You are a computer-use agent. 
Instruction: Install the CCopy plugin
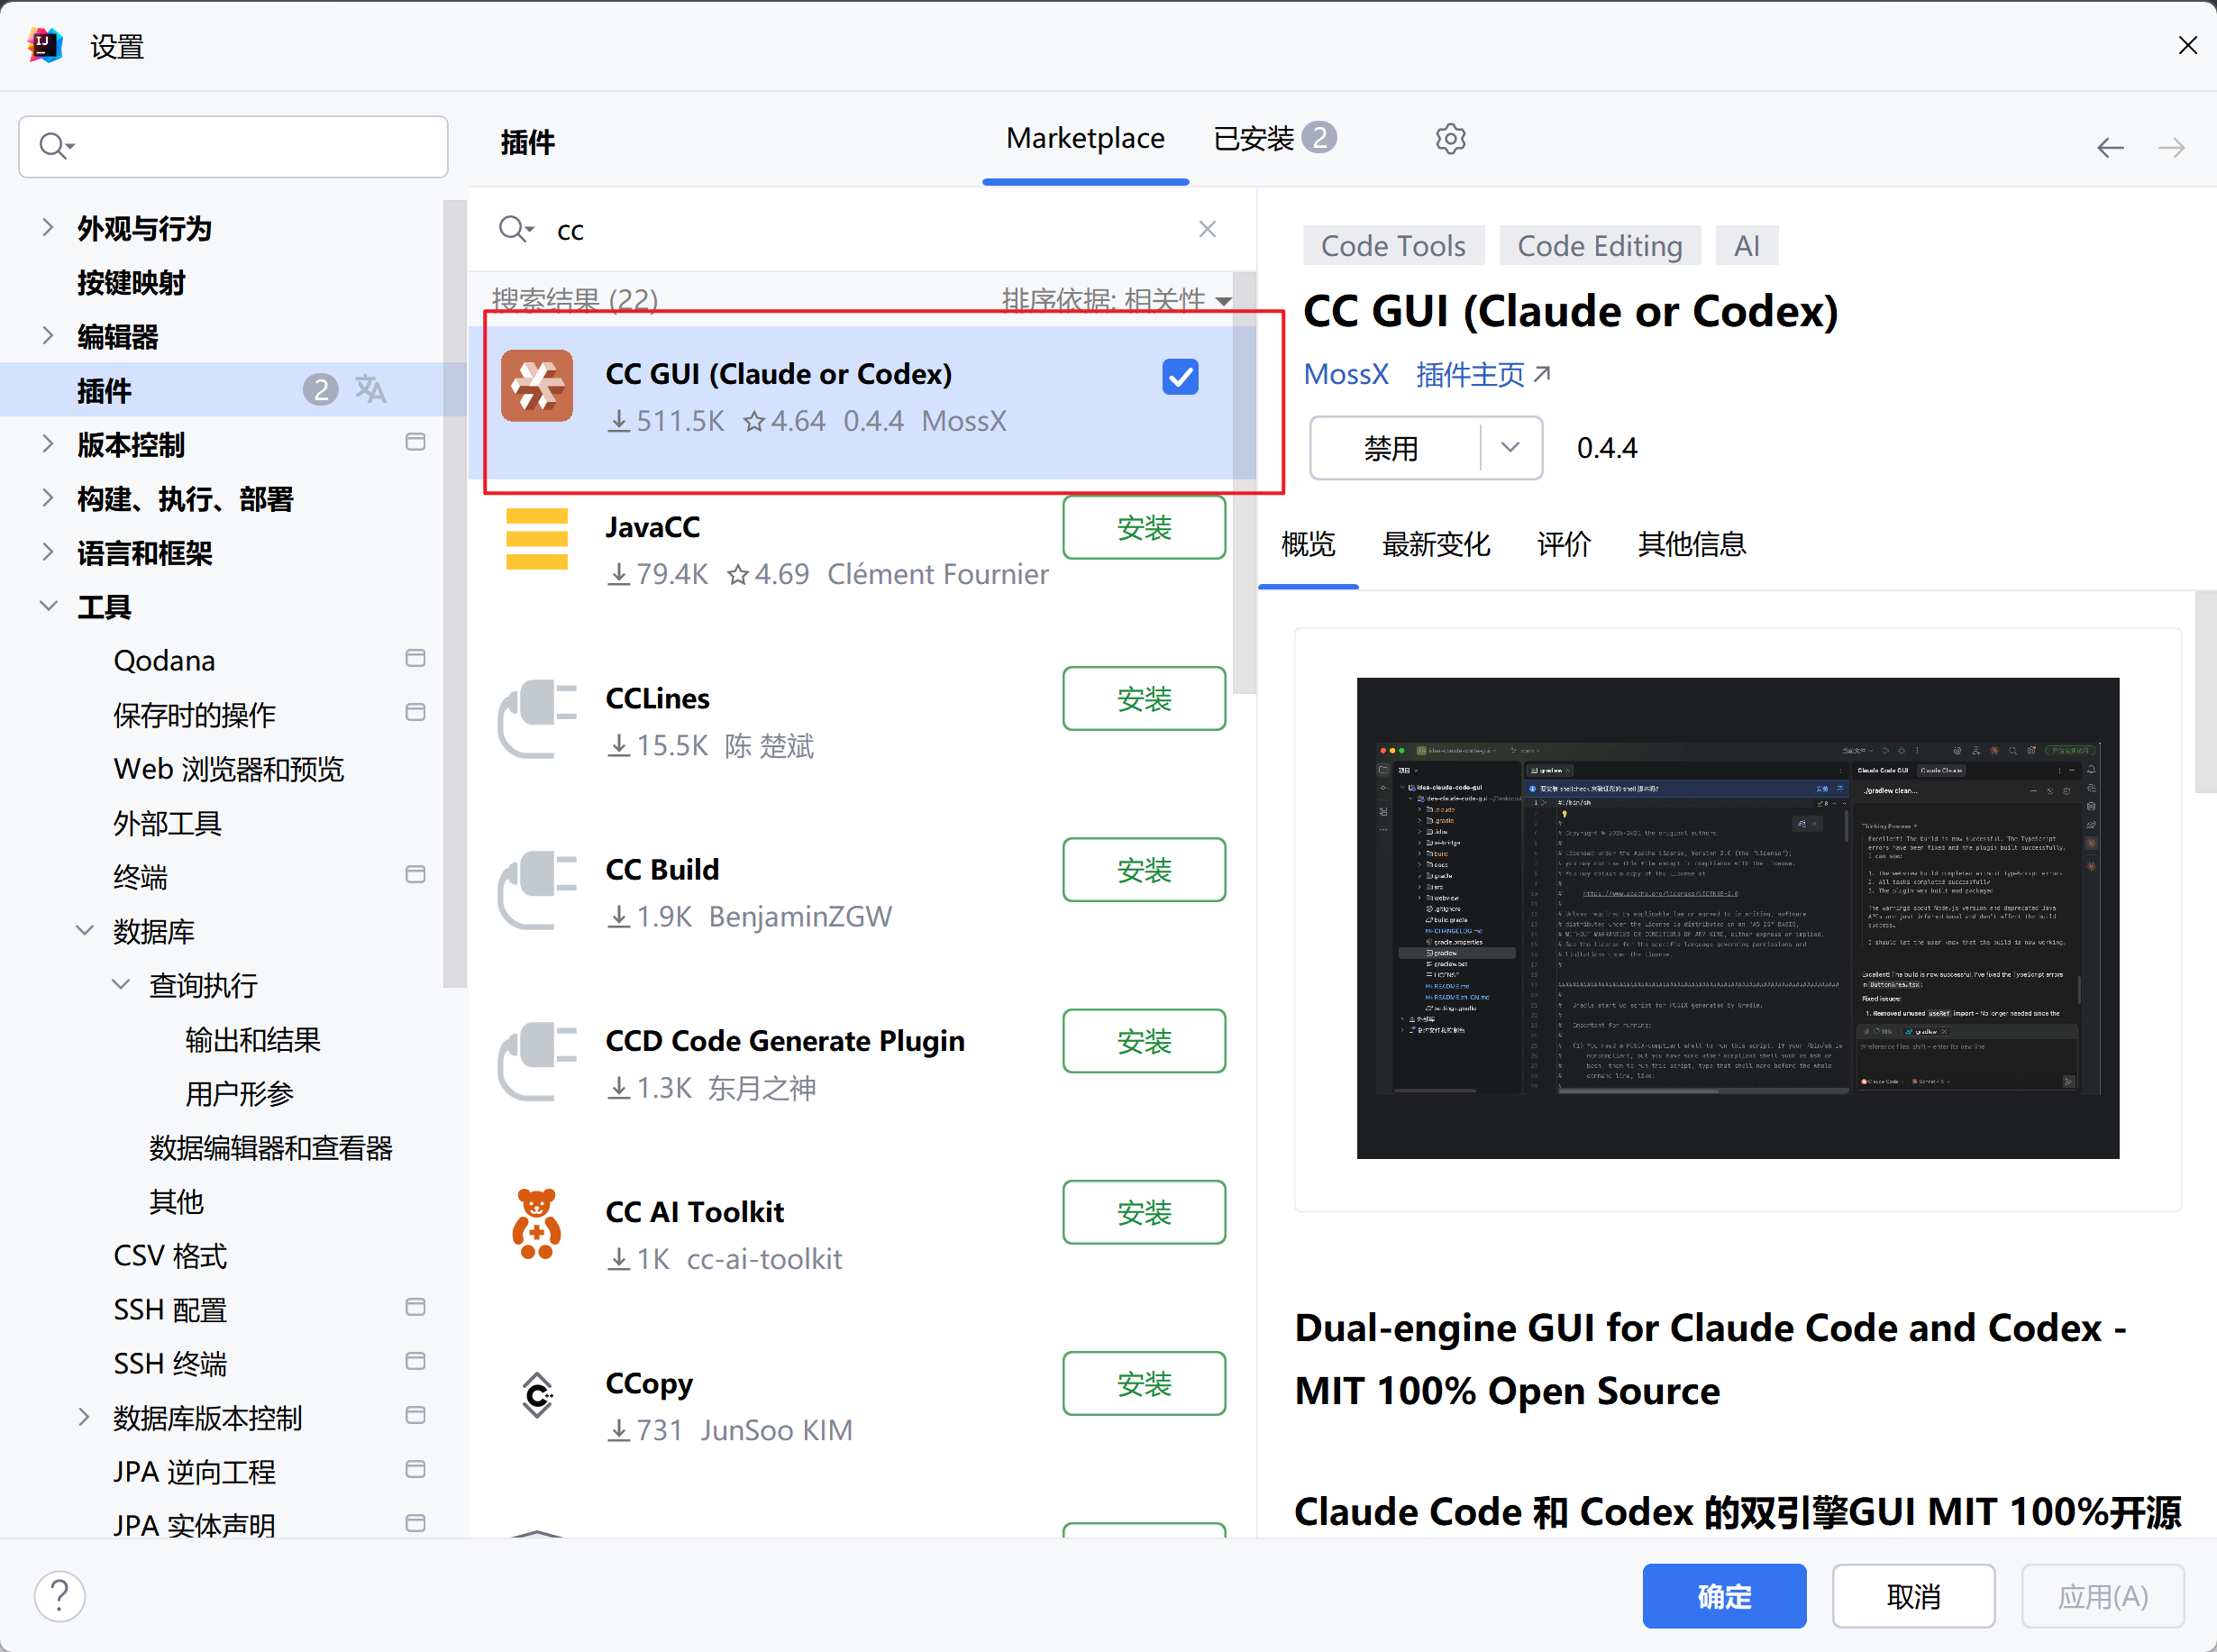tap(1144, 1383)
